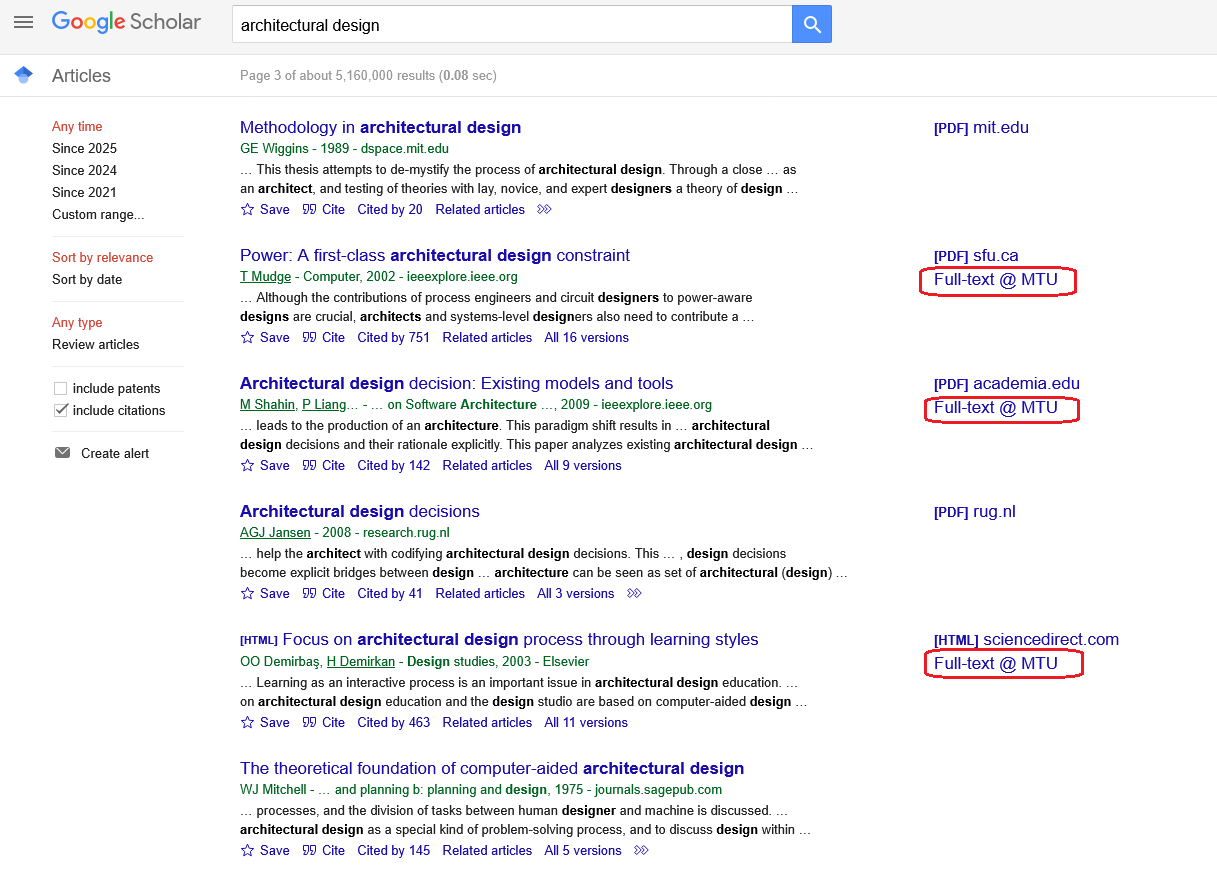Image resolution: width=1217 pixels, height=870 pixels.
Task: Click Cited by 463 link
Action: [x=393, y=722]
